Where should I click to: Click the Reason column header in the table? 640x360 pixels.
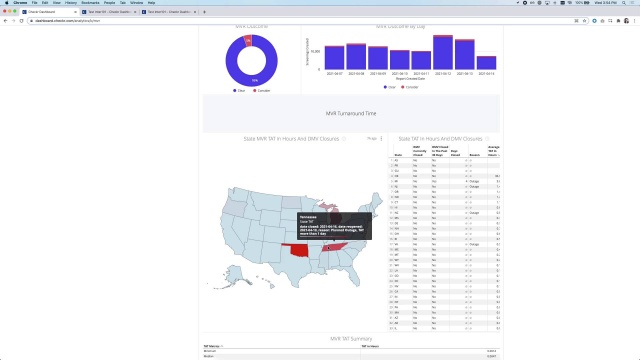[x=475, y=155]
